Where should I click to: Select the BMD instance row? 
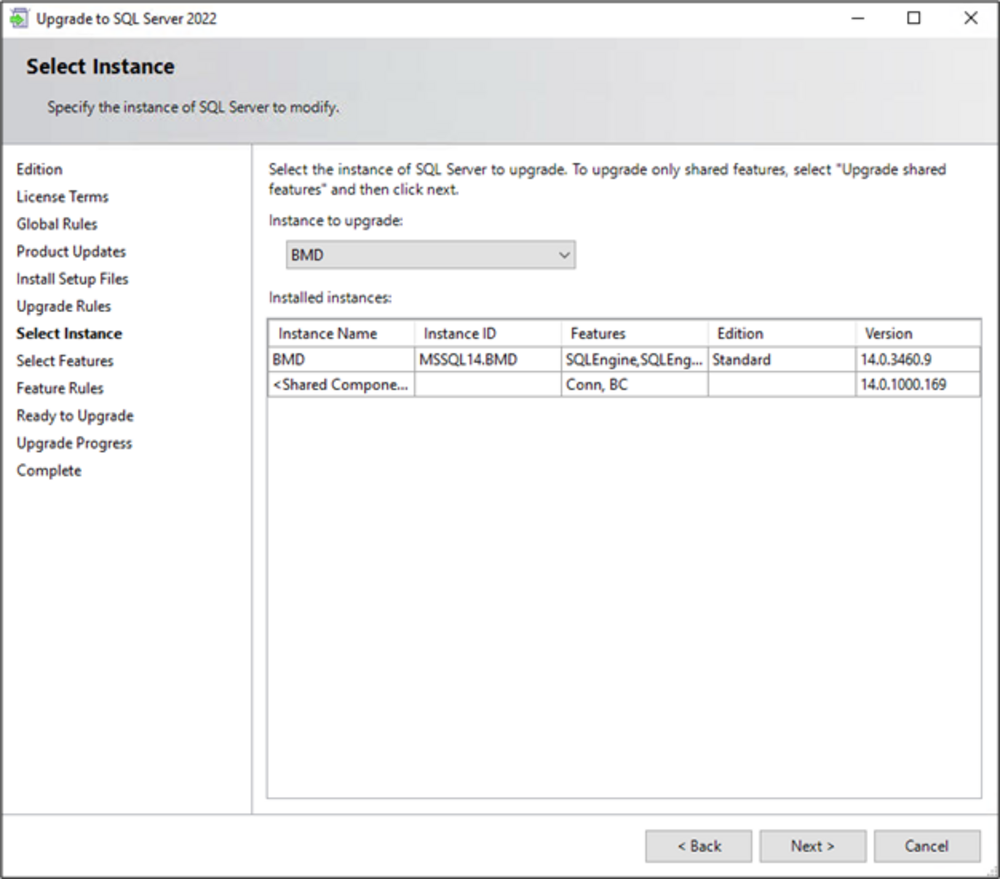tap(340, 360)
